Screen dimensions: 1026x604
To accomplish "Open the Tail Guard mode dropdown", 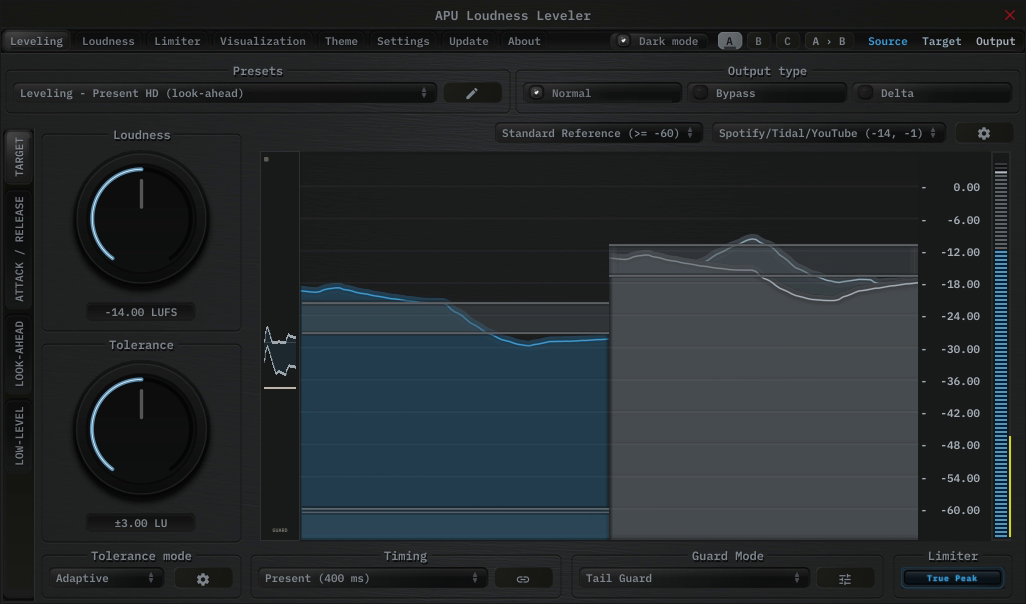I will coord(694,578).
